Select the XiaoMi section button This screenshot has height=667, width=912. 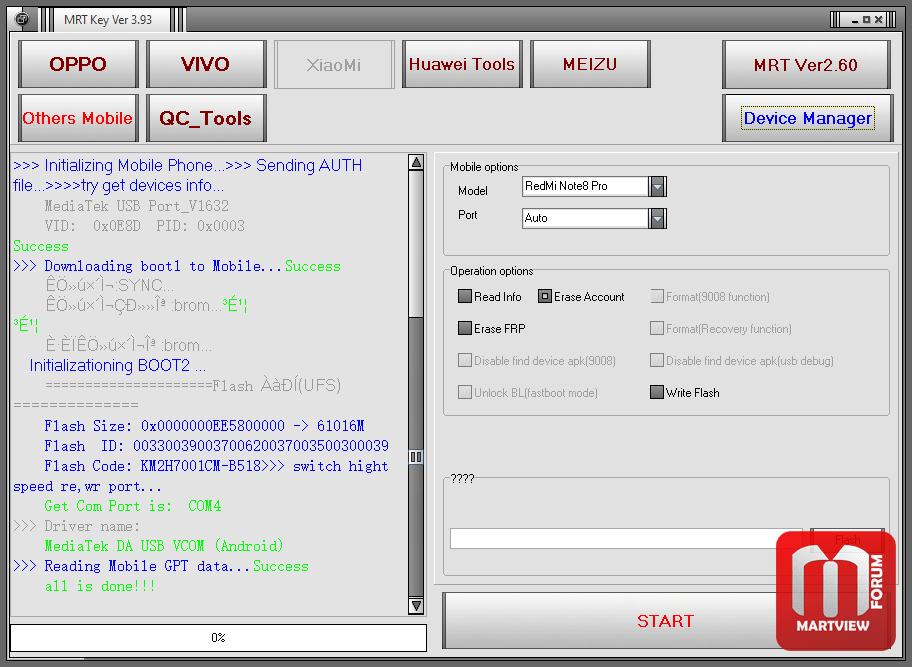(334, 65)
